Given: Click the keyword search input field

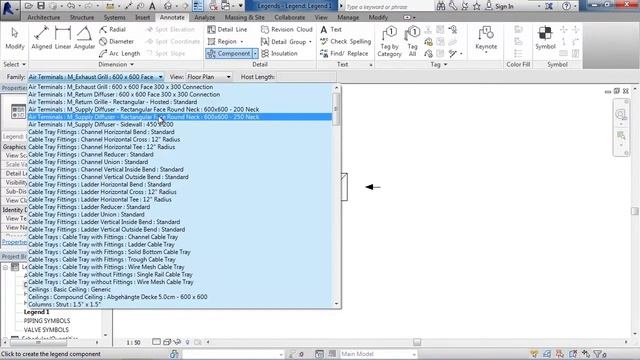Looking at the screenshot, I should [389, 7].
